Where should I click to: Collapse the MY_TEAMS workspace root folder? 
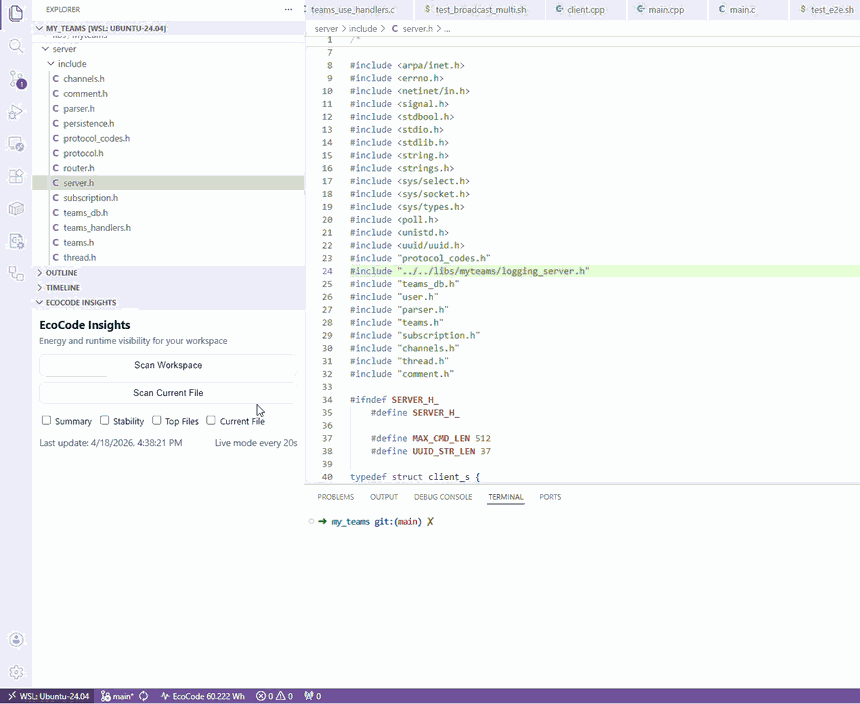tap(39, 28)
